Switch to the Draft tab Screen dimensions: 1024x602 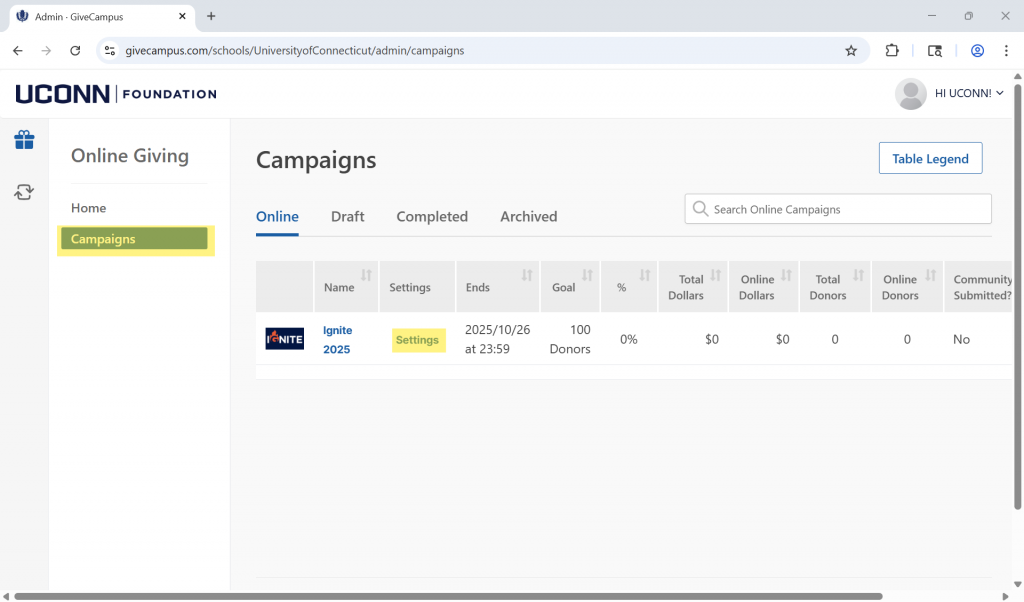click(347, 217)
